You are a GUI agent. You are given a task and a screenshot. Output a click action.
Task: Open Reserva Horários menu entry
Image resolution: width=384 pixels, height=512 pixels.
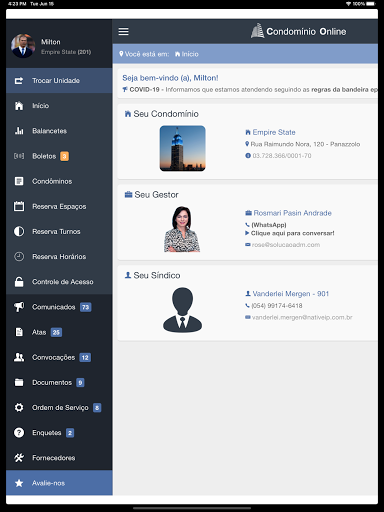click(x=59, y=256)
